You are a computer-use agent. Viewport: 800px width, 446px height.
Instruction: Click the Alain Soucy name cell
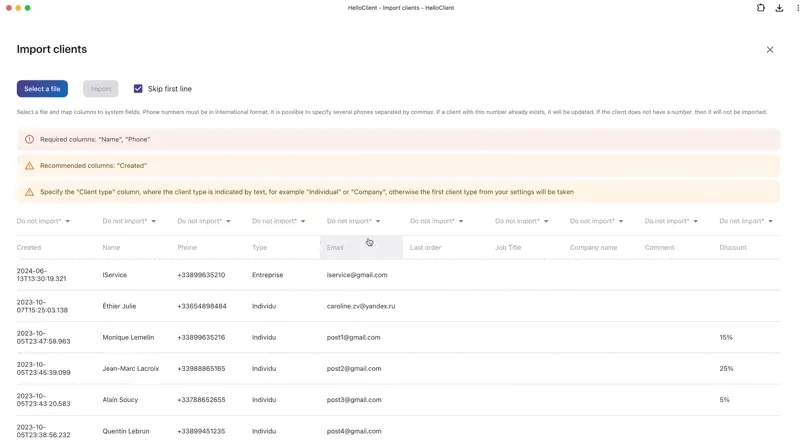[x=120, y=400]
